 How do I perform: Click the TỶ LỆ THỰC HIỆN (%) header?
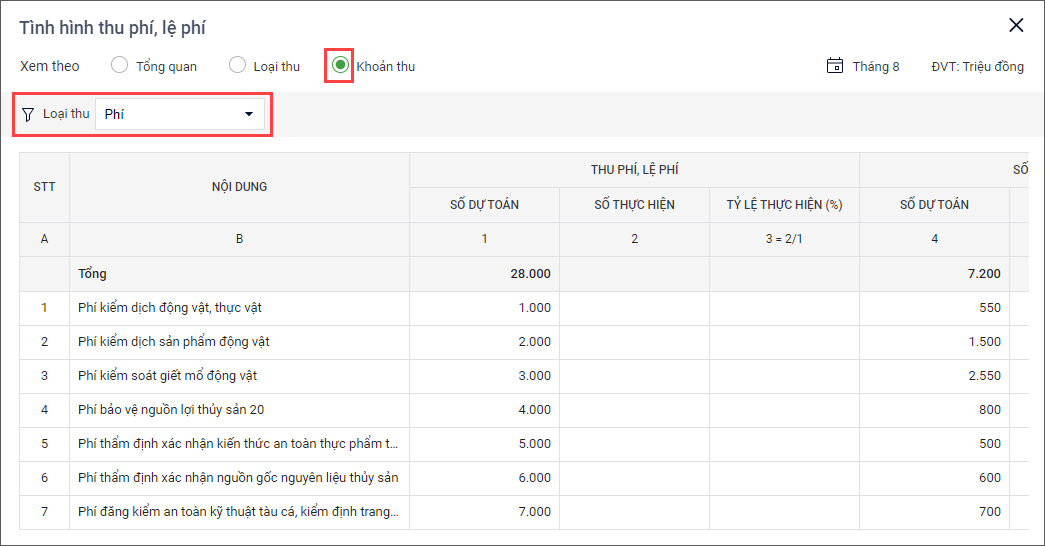(784, 205)
